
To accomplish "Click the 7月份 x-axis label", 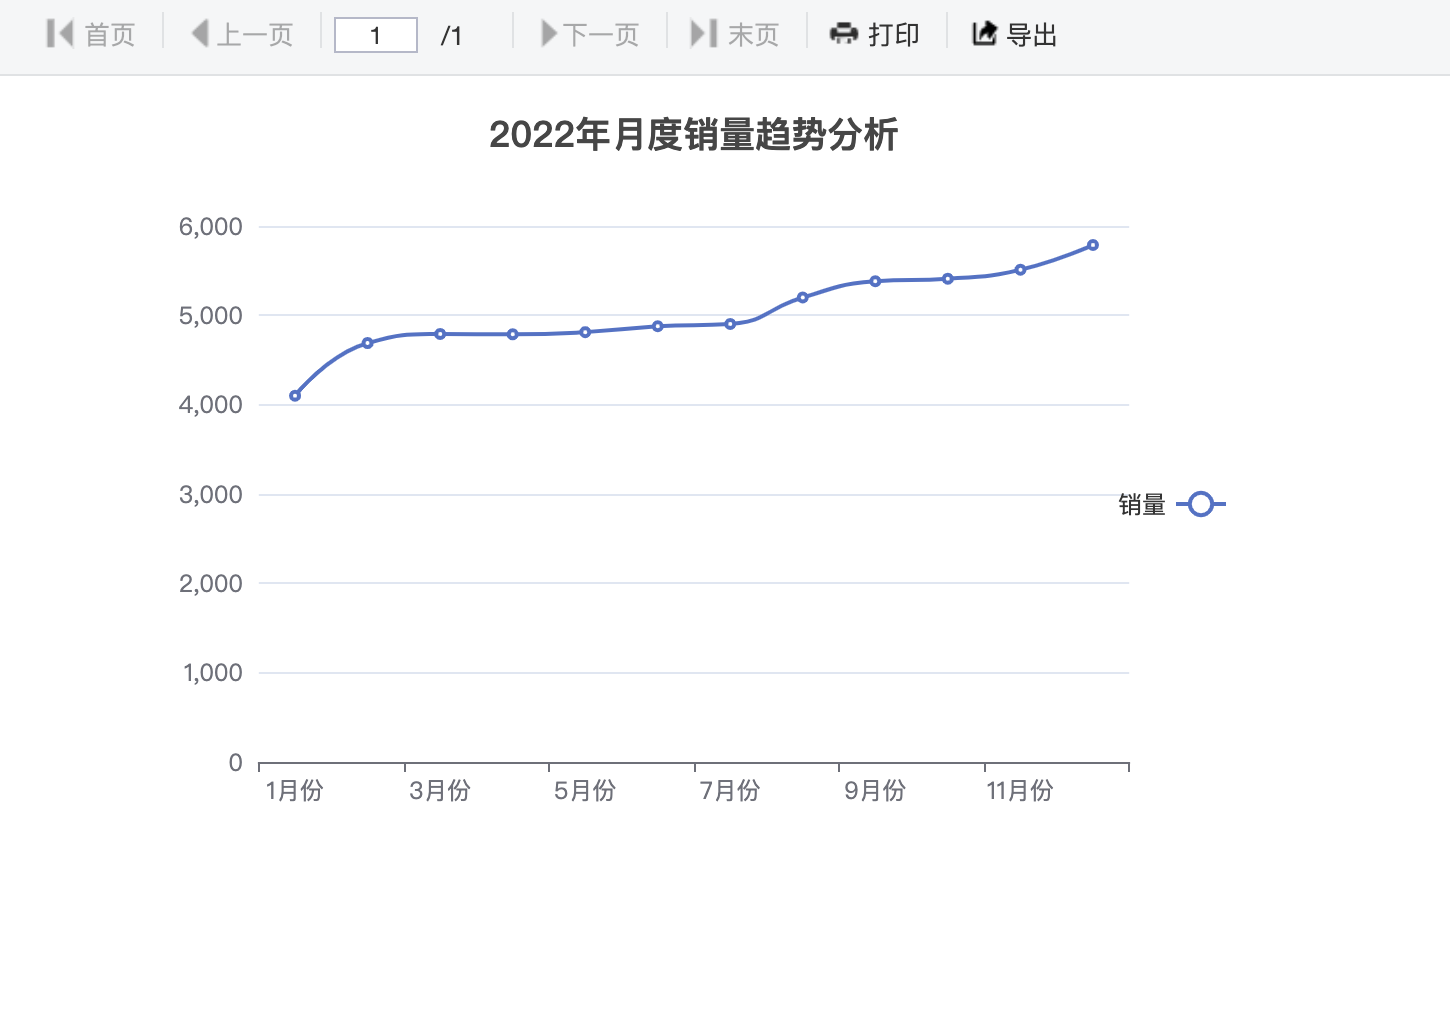I will click(730, 791).
